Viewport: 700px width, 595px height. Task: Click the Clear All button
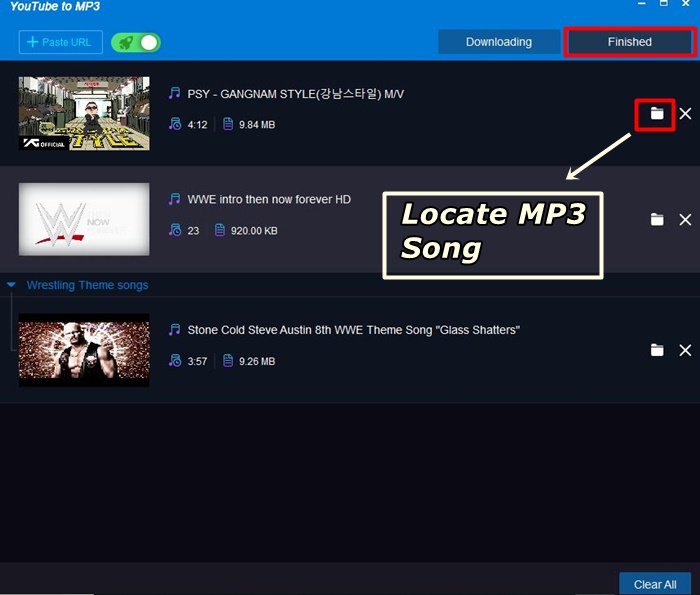655,584
